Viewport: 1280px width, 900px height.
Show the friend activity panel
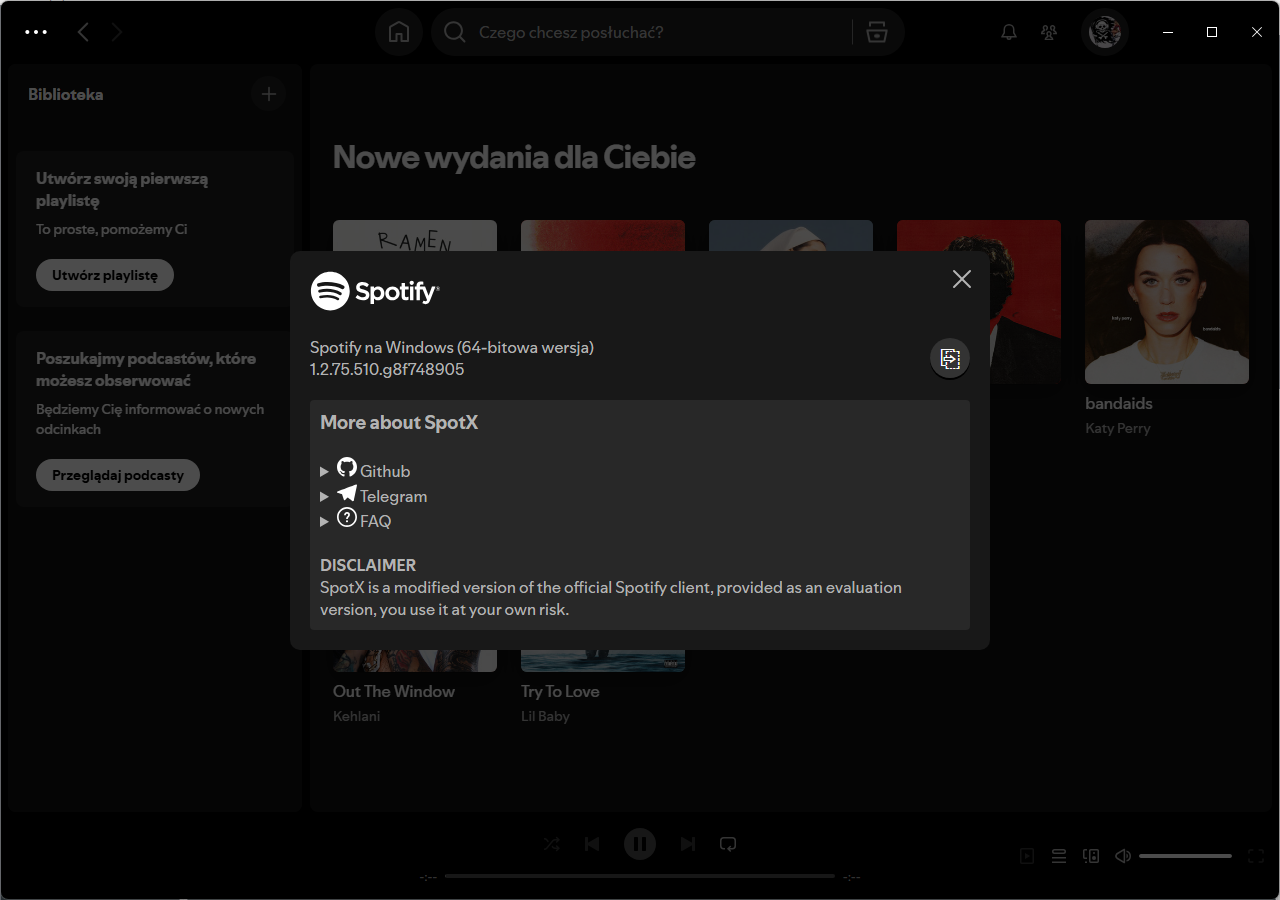tap(1049, 32)
